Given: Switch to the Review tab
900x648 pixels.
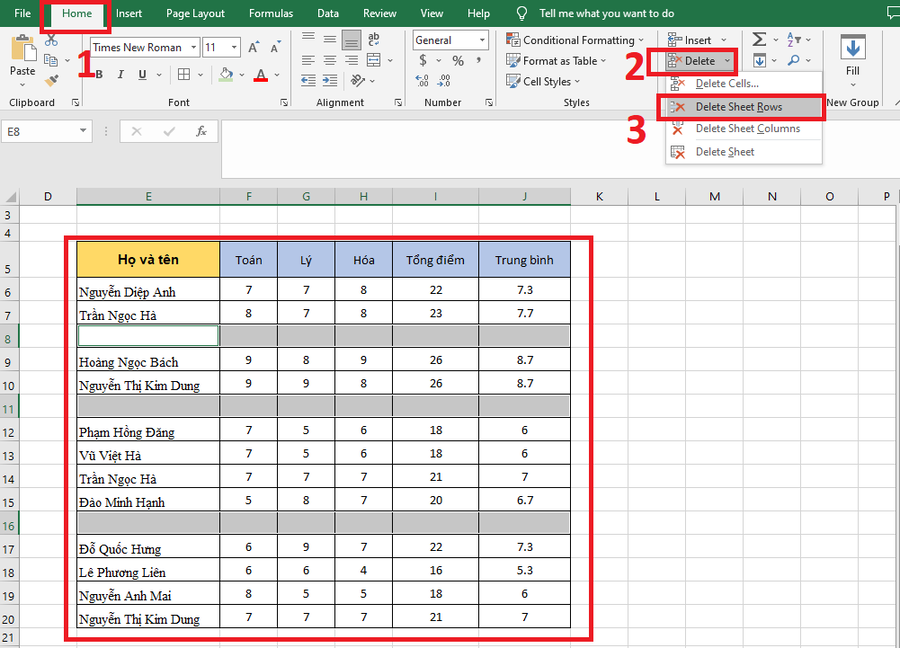Looking at the screenshot, I should 379,13.
